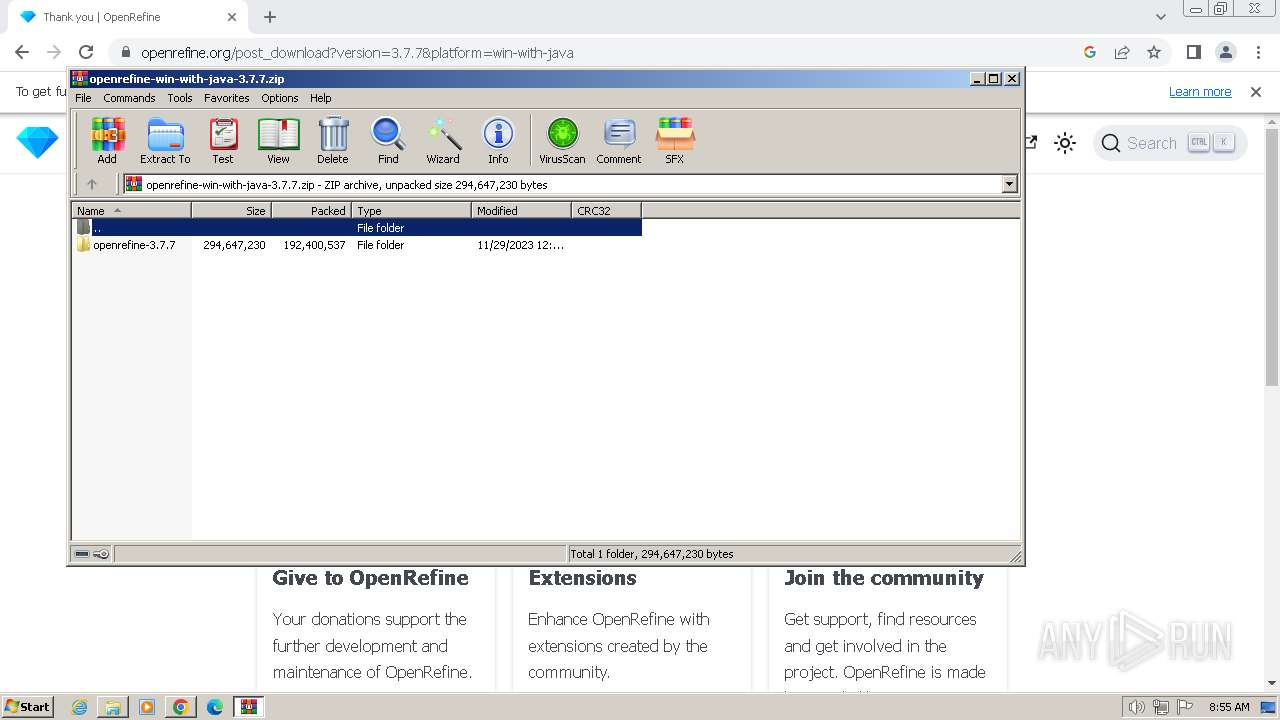
Task: Open Chrome profile avatar
Action: (1226, 52)
